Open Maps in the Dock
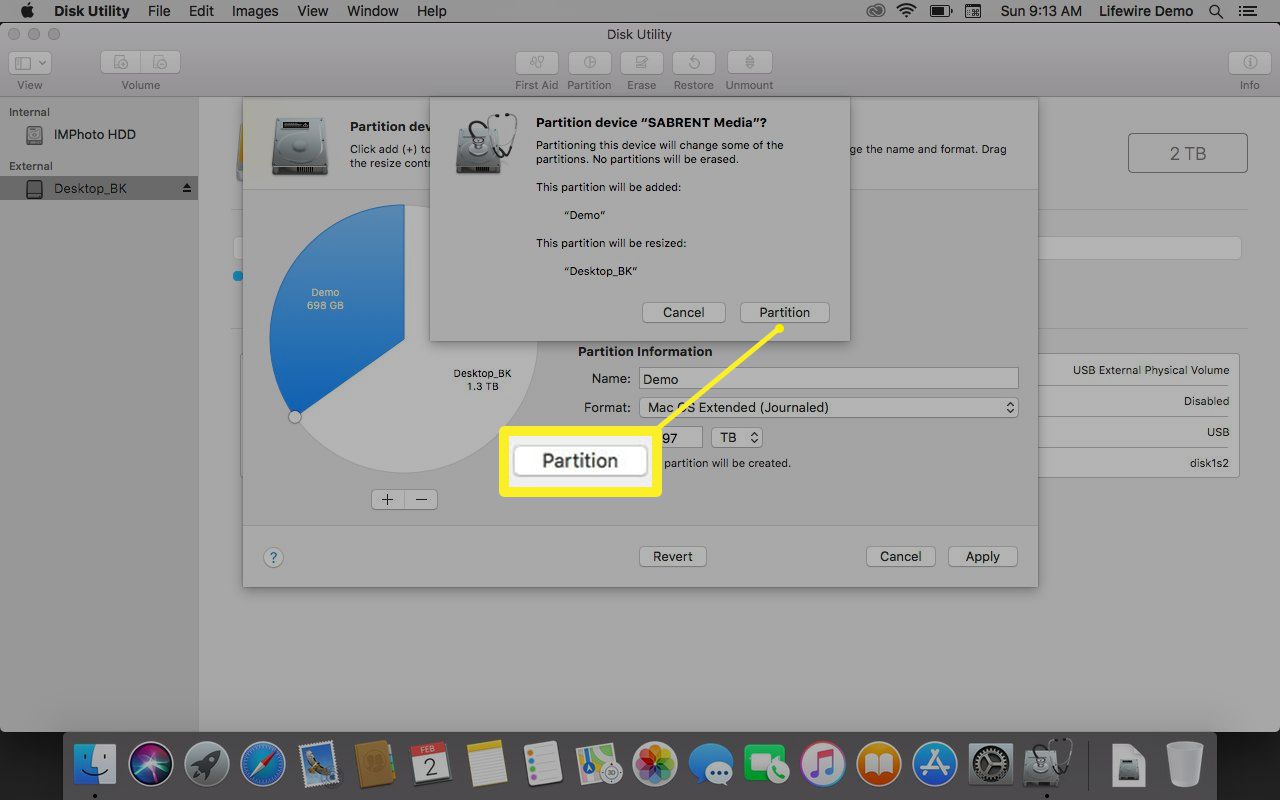Image resolution: width=1280 pixels, height=800 pixels. click(599, 765)
